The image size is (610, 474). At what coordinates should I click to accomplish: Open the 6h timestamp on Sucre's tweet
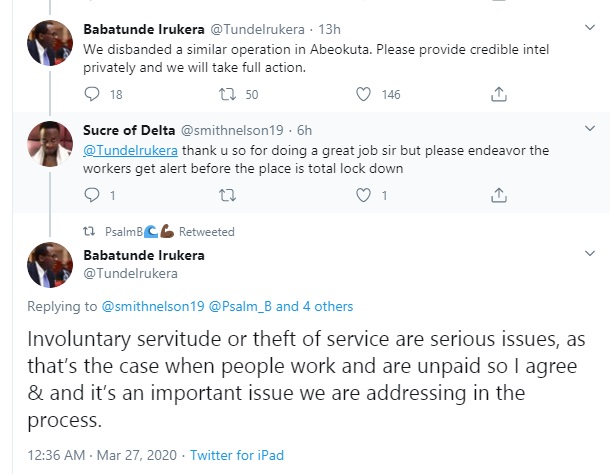(306, 129)
